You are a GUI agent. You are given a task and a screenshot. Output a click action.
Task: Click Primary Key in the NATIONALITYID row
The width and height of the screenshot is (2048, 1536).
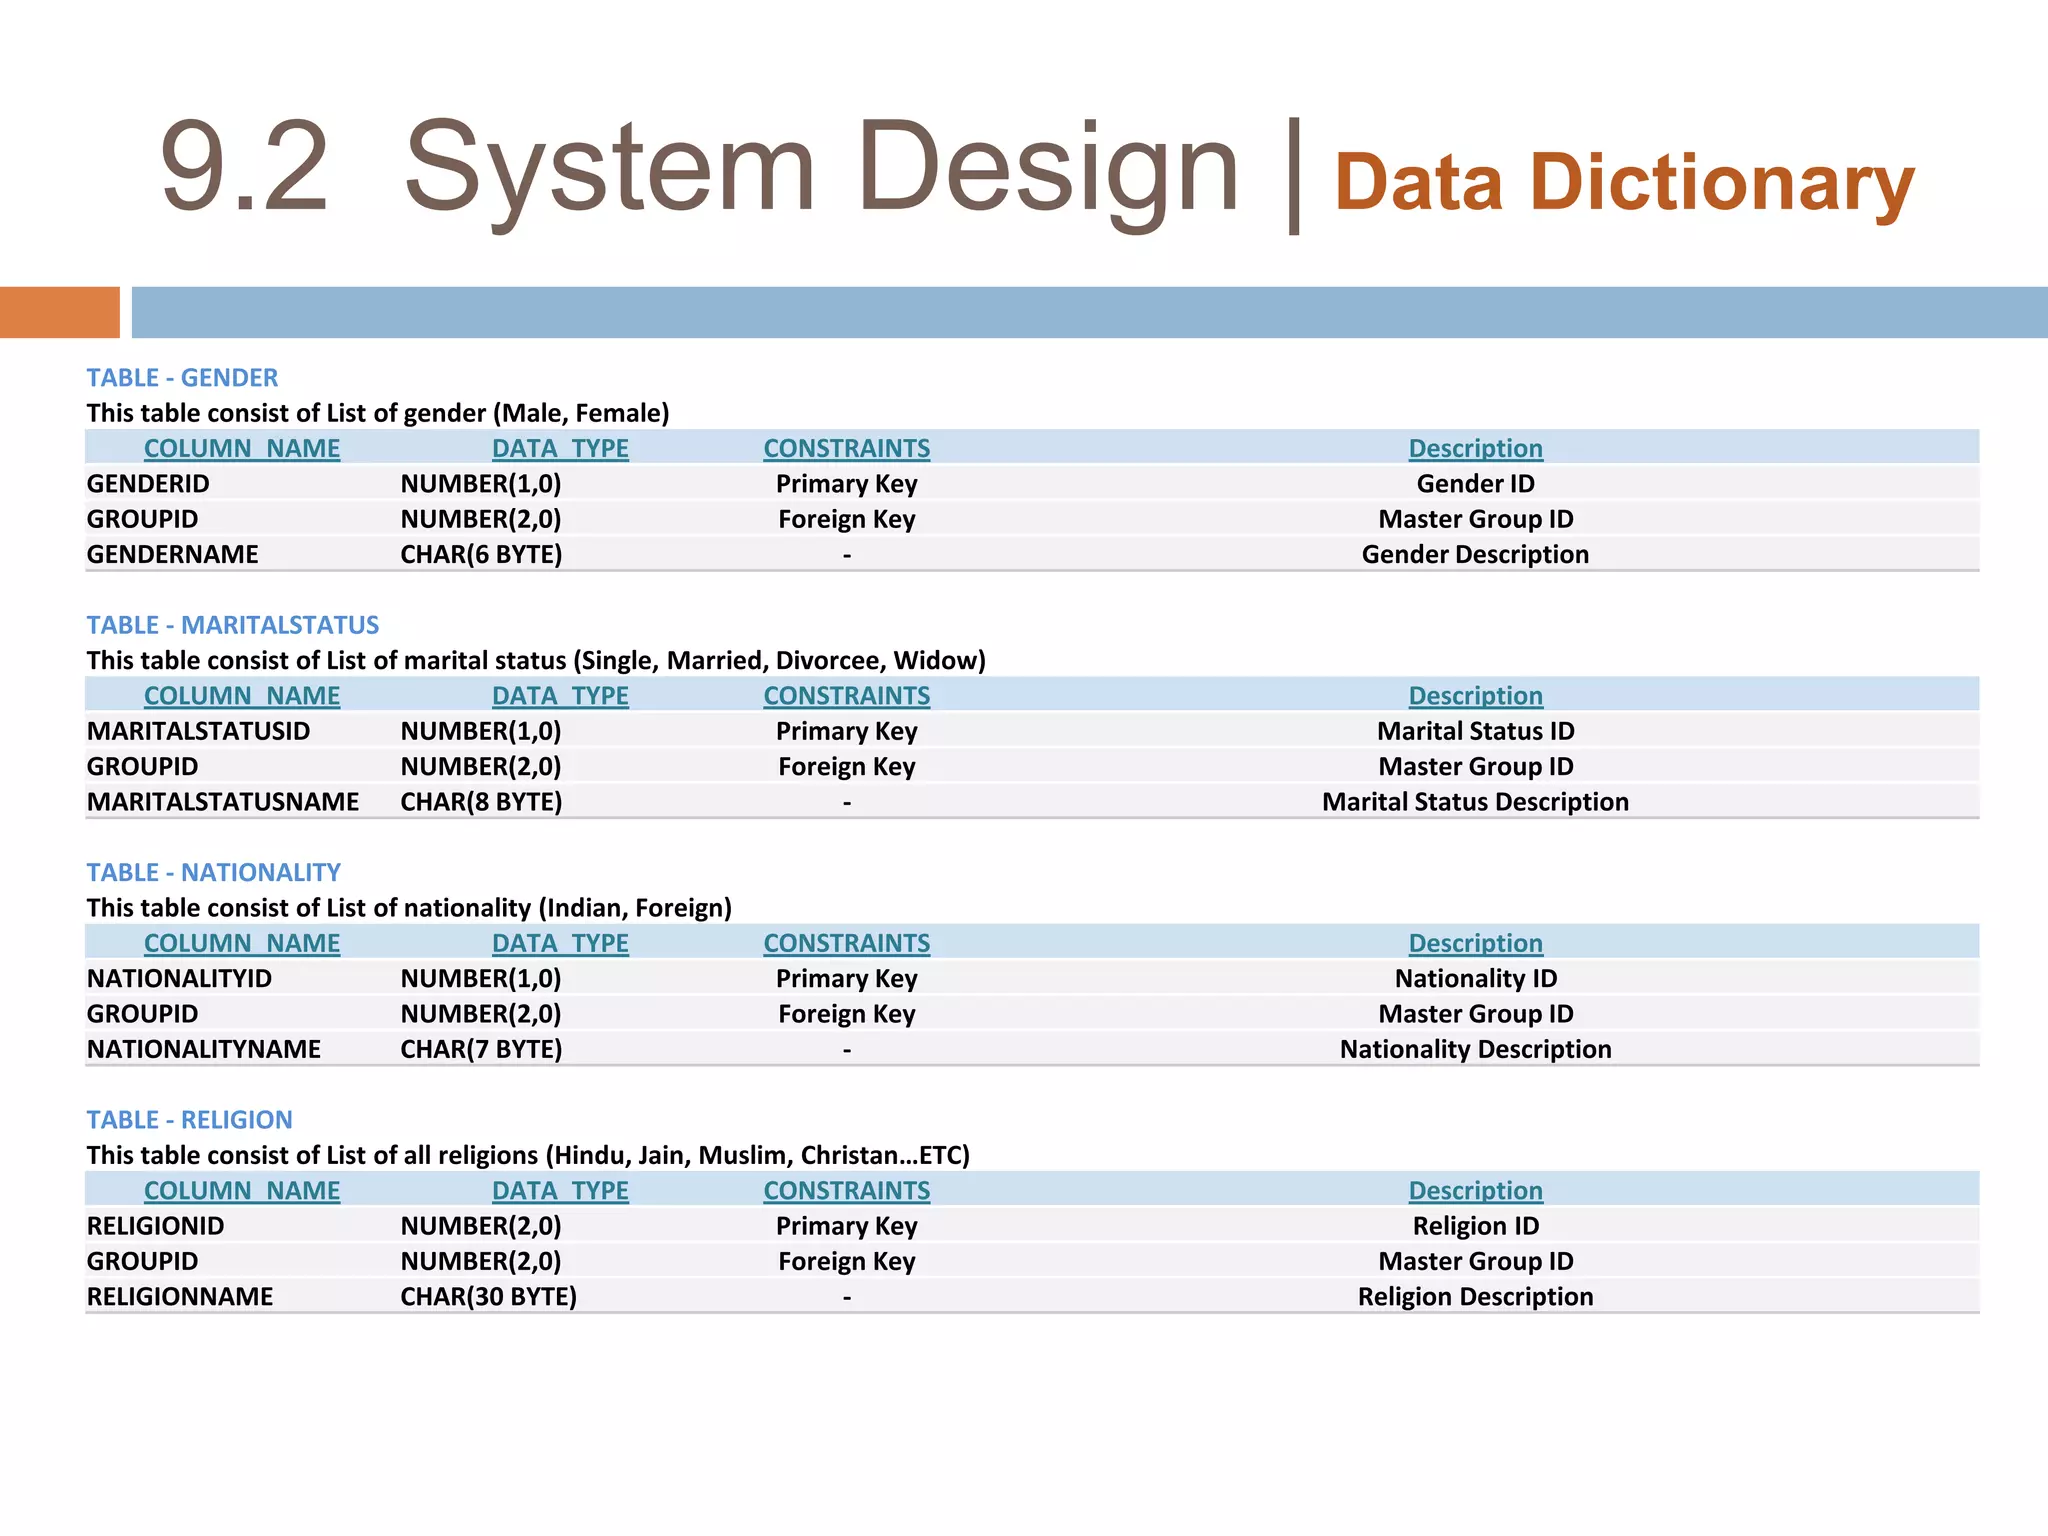click(x=847, y=979)
